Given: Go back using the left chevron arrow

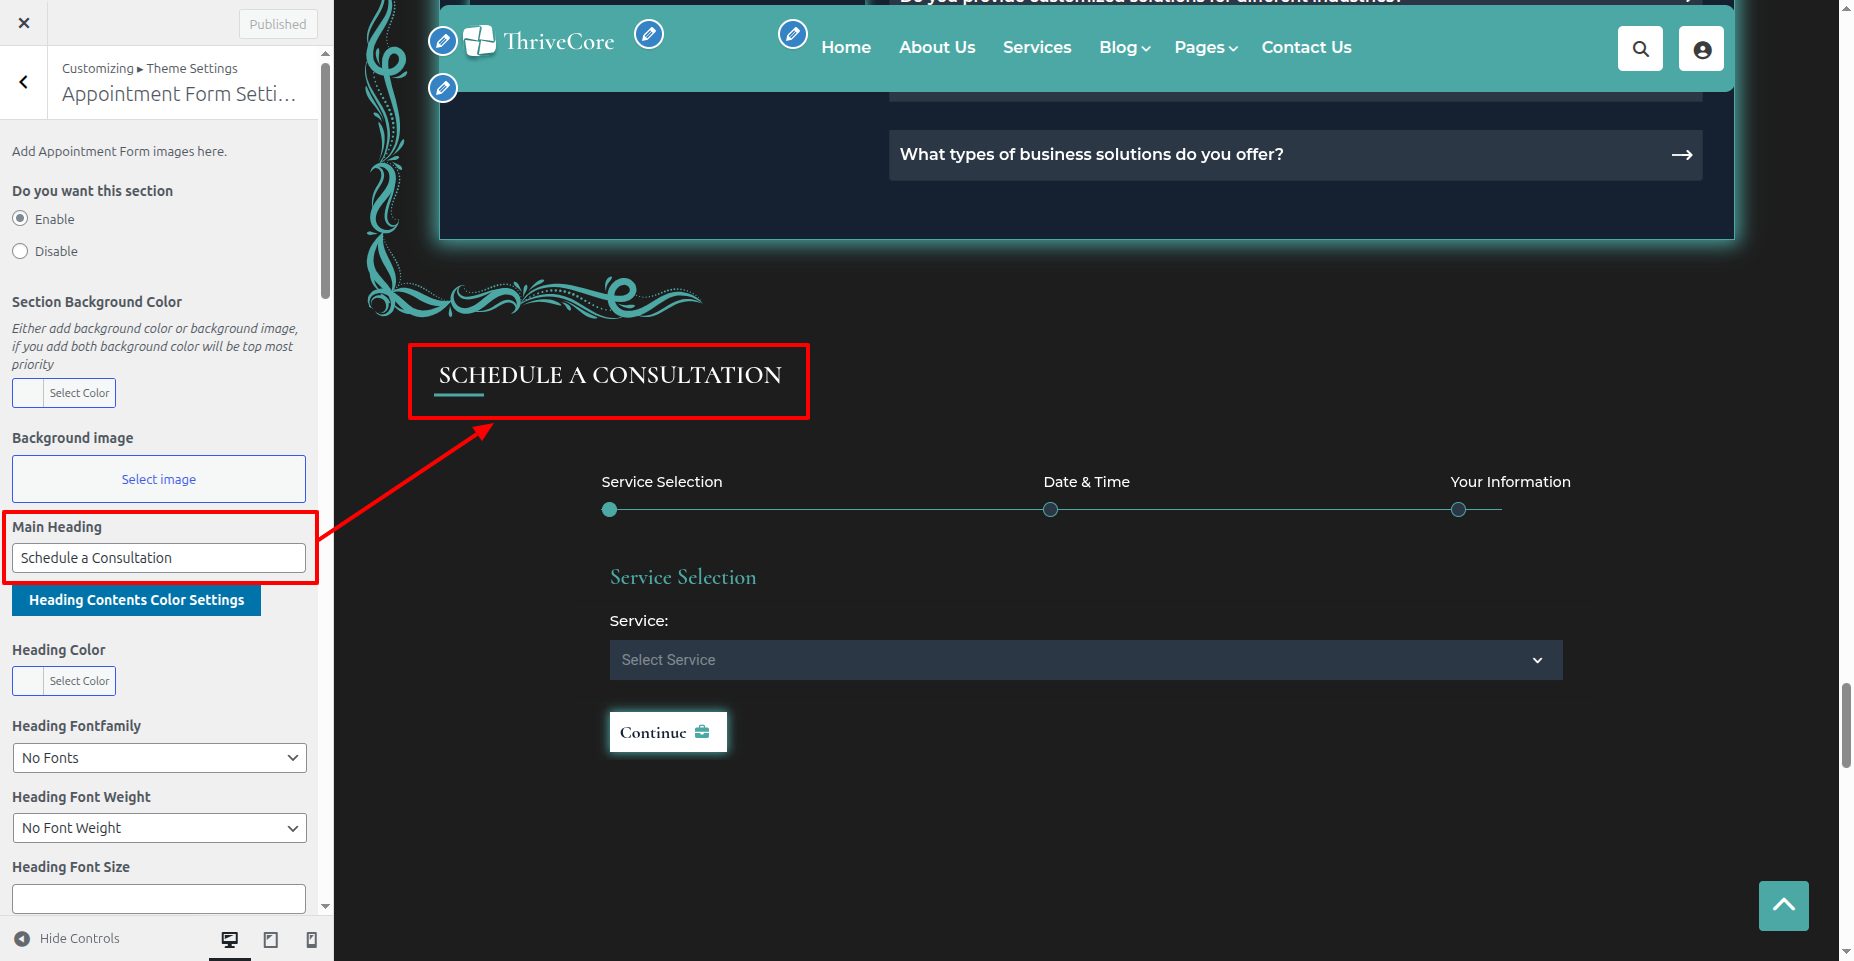Looking at the screenshot, I should [x=24, y=82].
